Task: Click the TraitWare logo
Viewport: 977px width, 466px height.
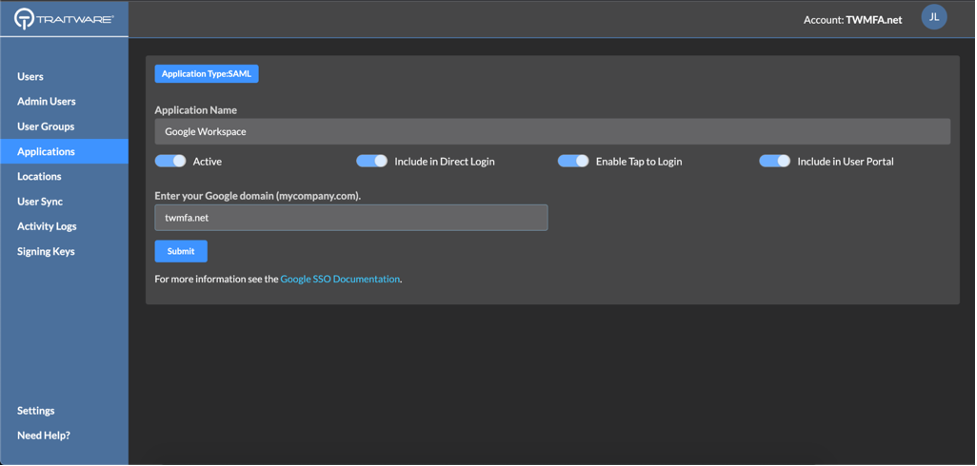Action: 64,19
